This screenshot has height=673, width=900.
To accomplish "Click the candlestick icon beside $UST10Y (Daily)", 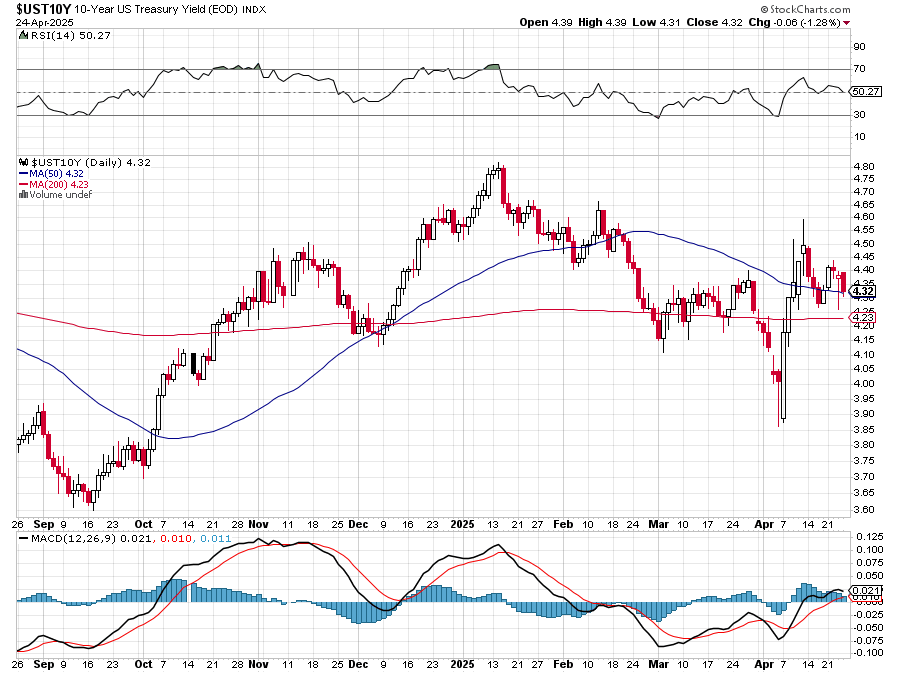I will (x=24, y=162).
